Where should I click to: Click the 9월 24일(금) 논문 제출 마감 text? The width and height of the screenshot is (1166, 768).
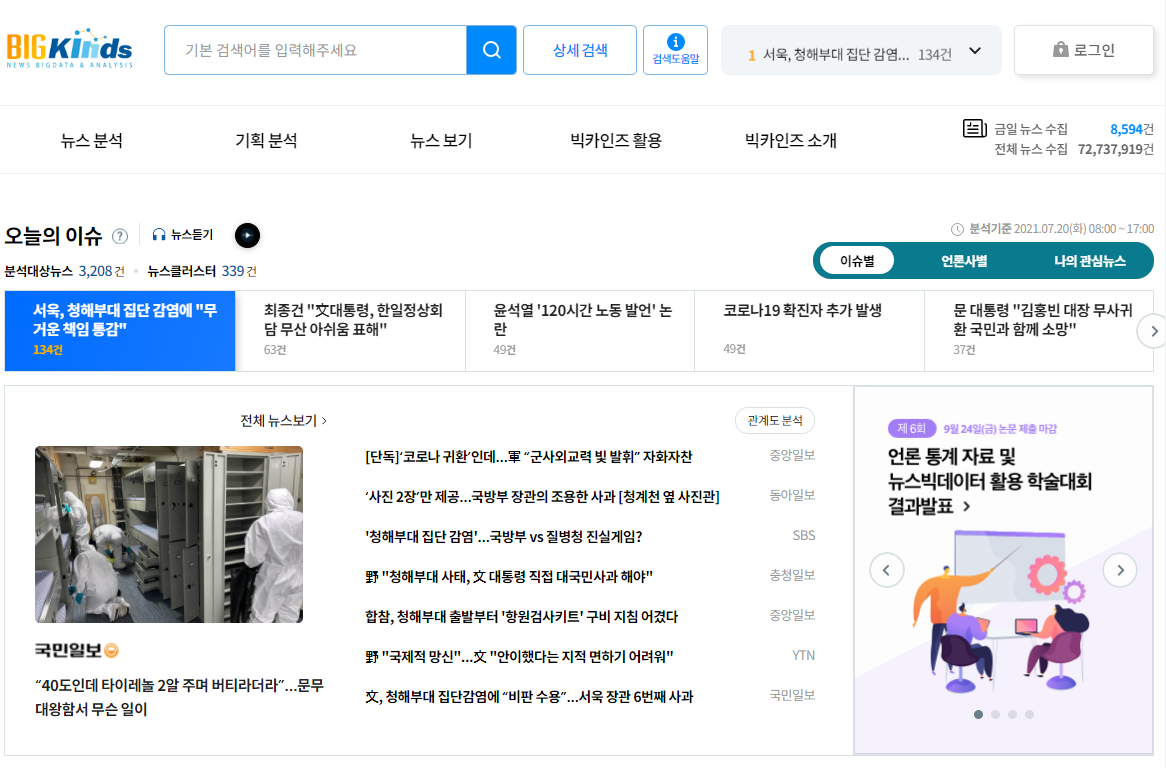pos(999,429)
